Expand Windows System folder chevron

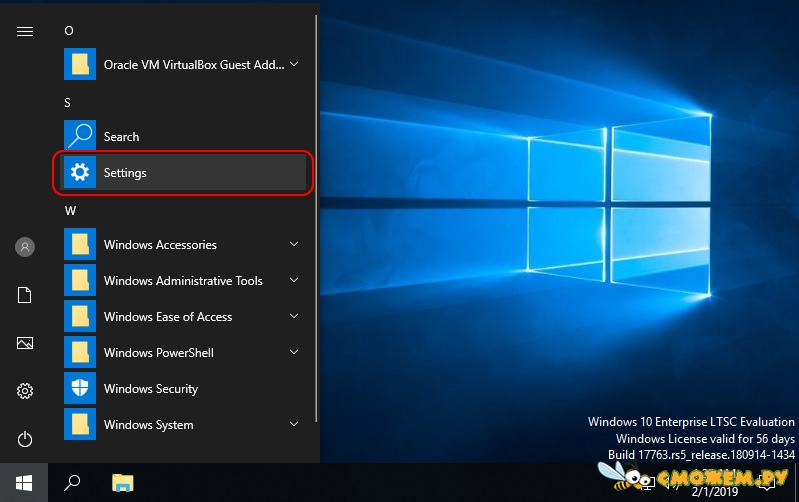pyautogui.click(x=294, y=424)
